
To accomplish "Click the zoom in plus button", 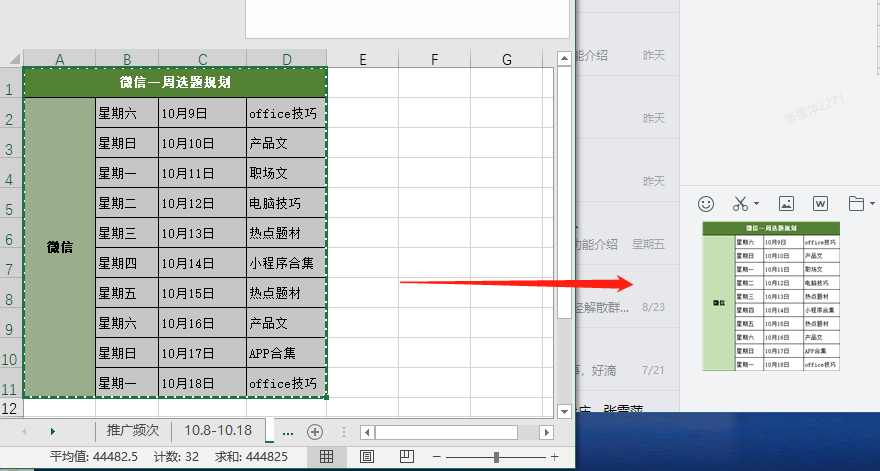I will pos(554,457).
